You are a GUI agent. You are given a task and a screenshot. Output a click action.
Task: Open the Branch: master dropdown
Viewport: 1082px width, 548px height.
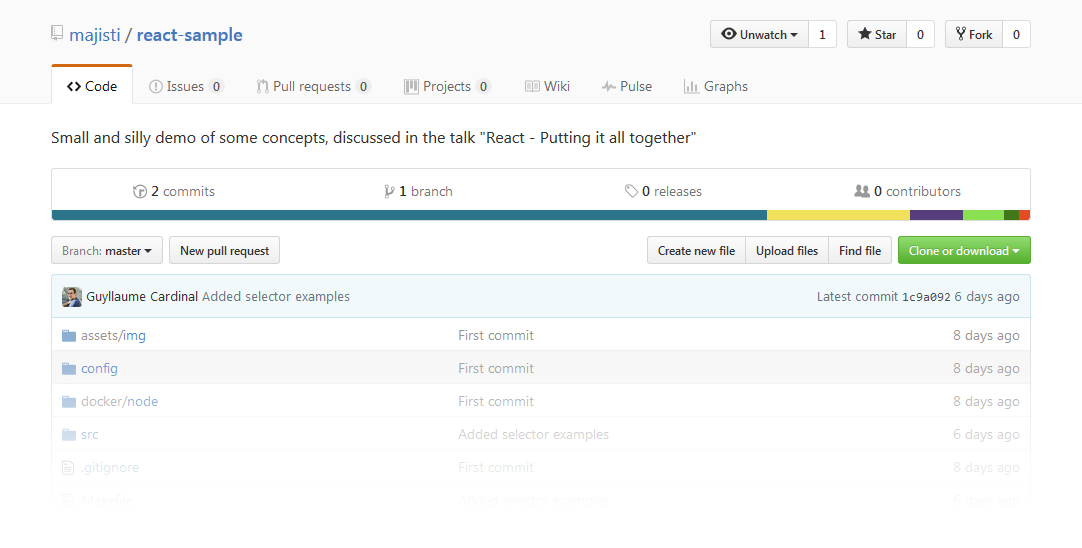point(107,251)
